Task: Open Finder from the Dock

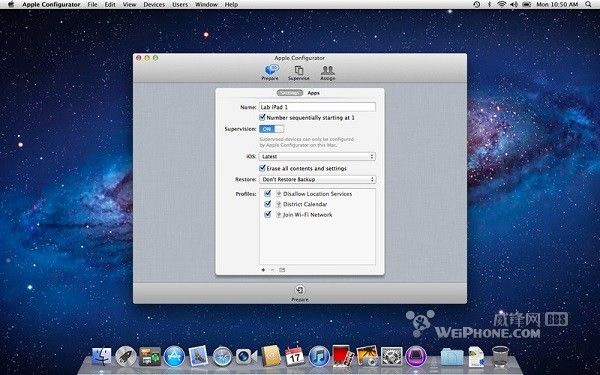Action: 101,356
